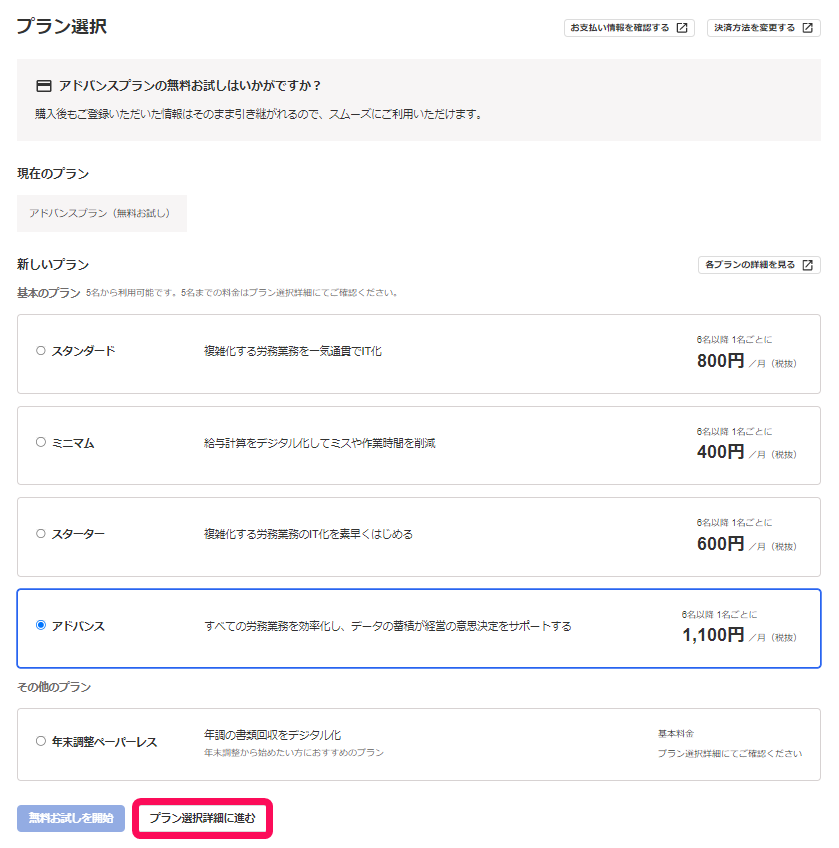The width and height of the screenshot is (839, 848).
Task: Click subtext 年末調整から始めたい方におすすめのプラン
Action: [x=294, y=752]
